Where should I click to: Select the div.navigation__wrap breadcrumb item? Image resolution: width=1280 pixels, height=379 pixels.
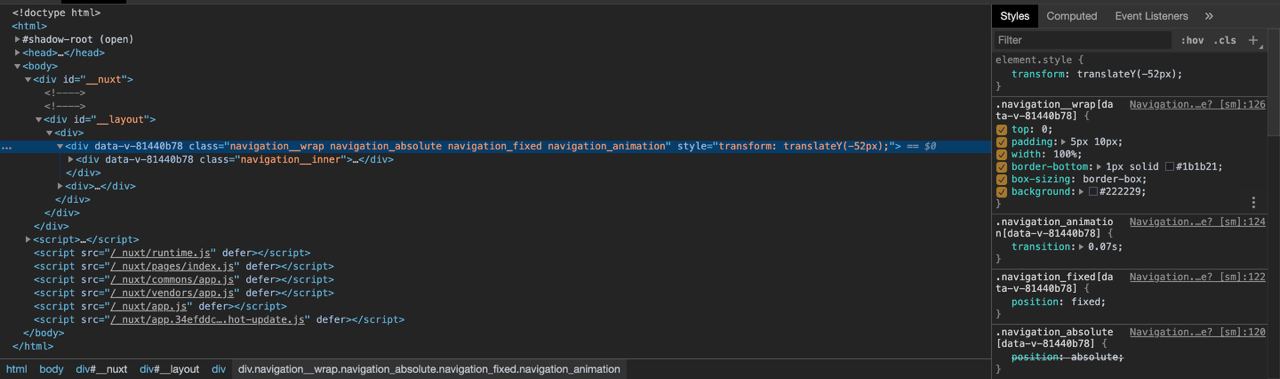tap(429, 369)
